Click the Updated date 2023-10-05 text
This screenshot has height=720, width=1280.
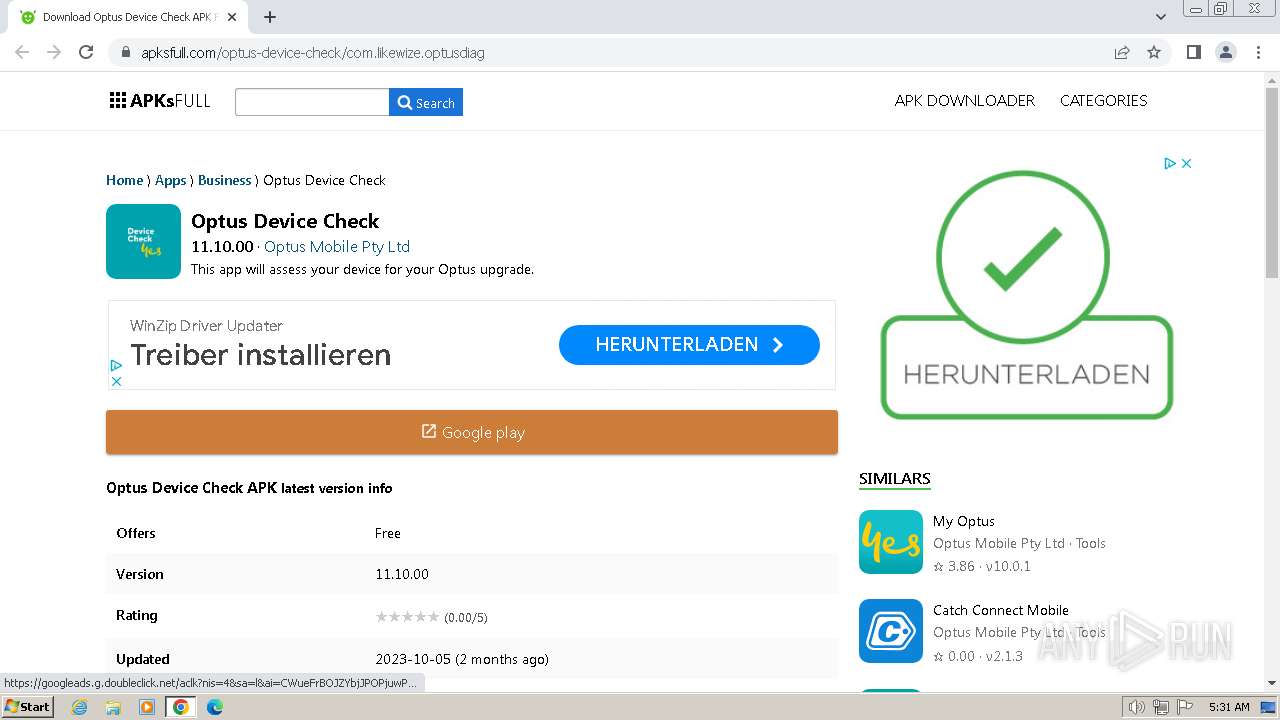tap(462, 659)
